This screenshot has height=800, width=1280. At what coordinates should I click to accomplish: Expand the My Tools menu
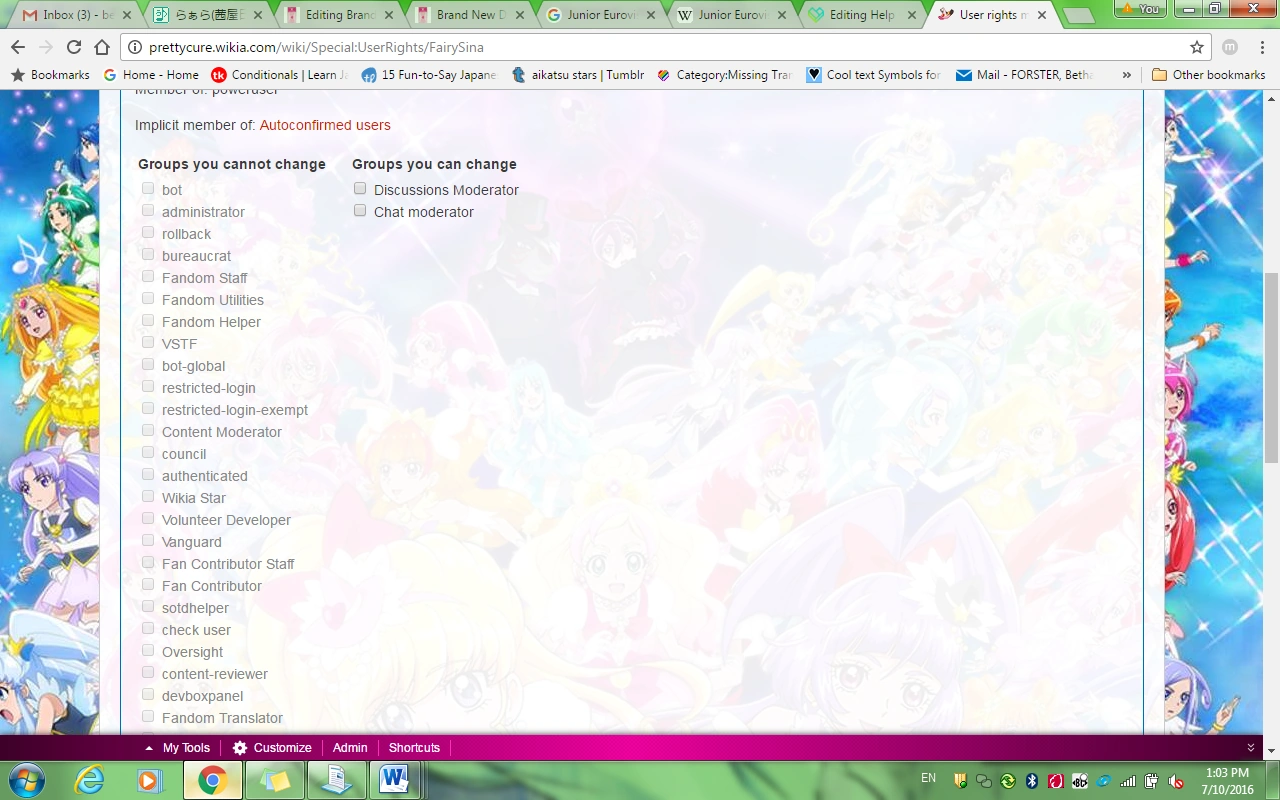tap(178, 748)
